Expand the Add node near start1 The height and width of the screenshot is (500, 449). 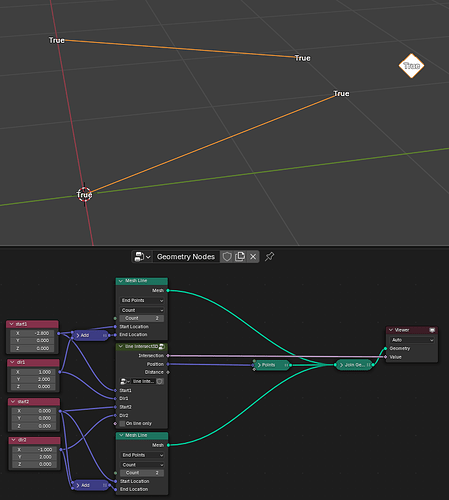[78, 335]
